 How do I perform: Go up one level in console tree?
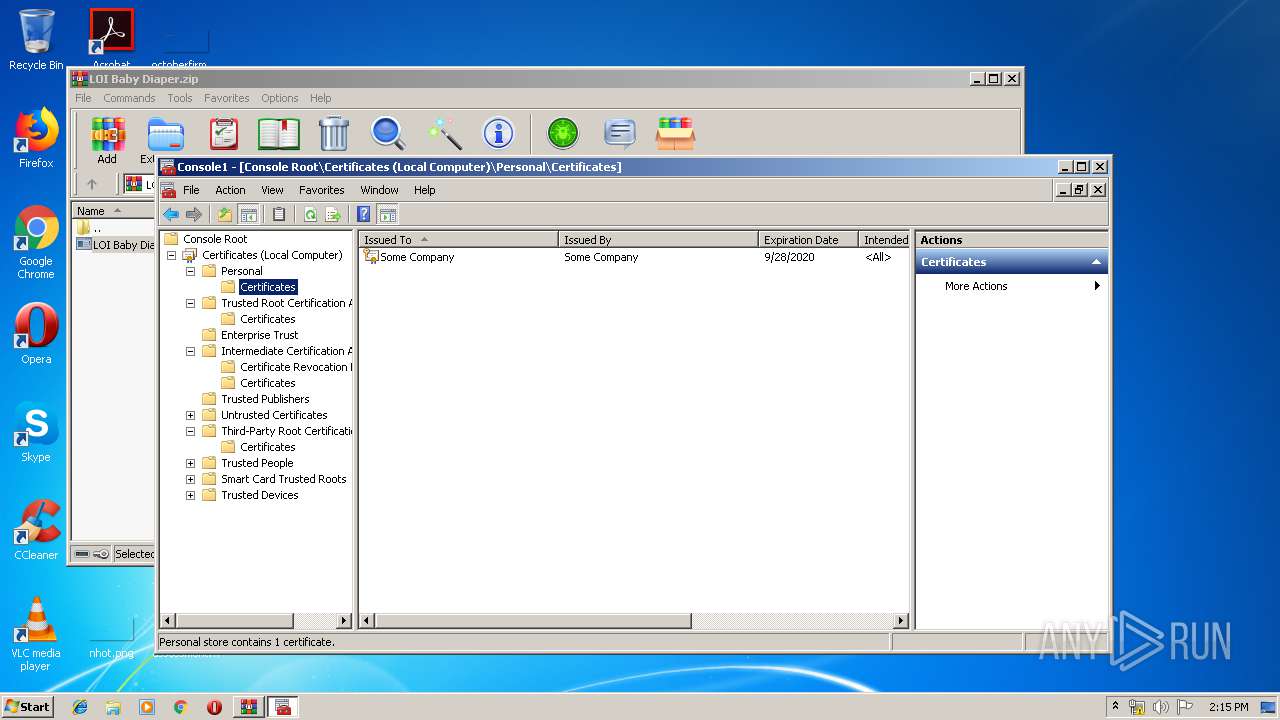pos(225,214)
